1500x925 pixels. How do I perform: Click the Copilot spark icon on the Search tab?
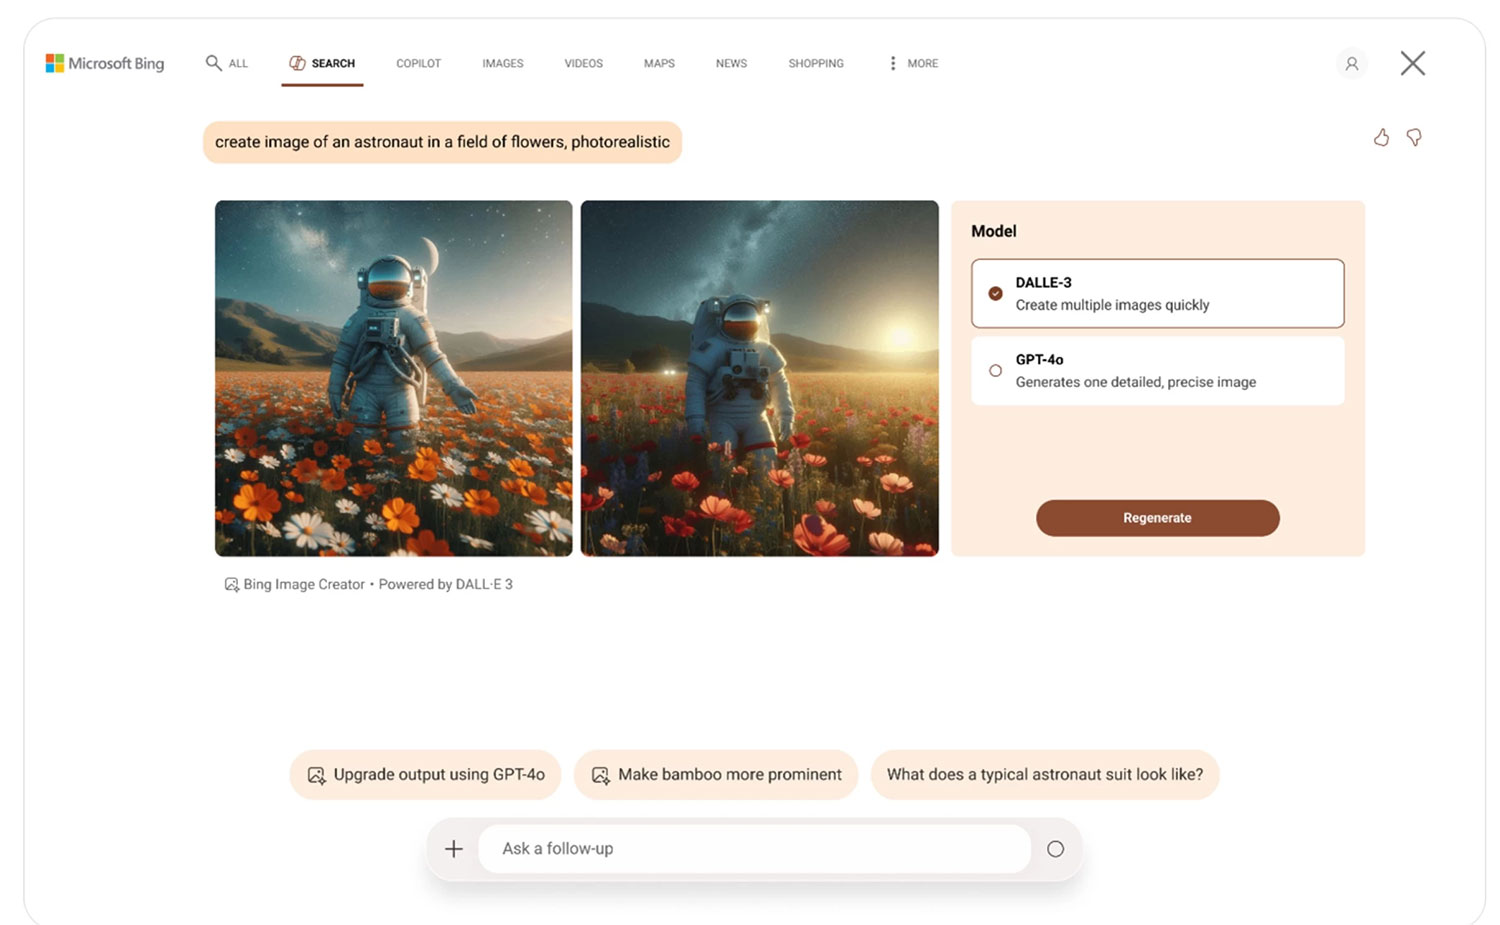click(x=297, y=62)
